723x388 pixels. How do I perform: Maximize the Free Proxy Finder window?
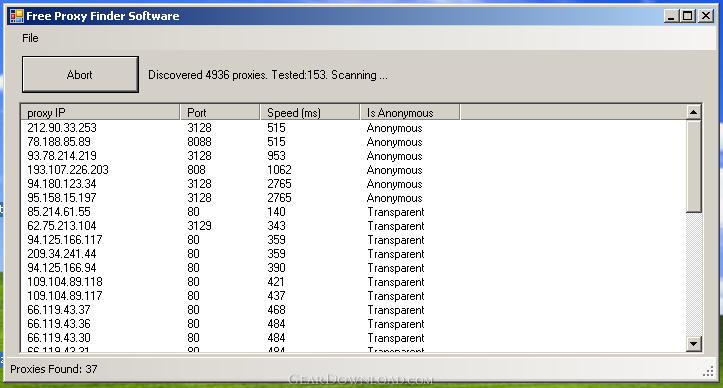[687, 16]
